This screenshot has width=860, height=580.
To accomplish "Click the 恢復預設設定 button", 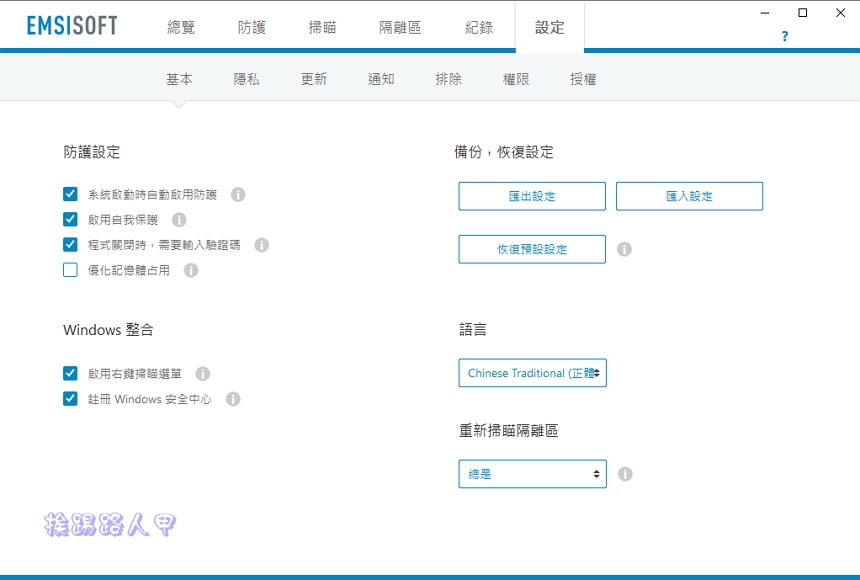I will click(x=532, y=249).
